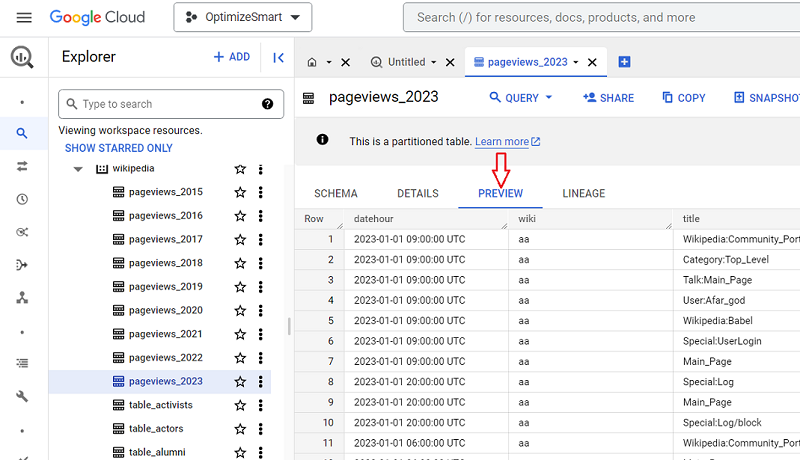Open the pageviews_2023 tab dropdown arrow

click(576, 62)
